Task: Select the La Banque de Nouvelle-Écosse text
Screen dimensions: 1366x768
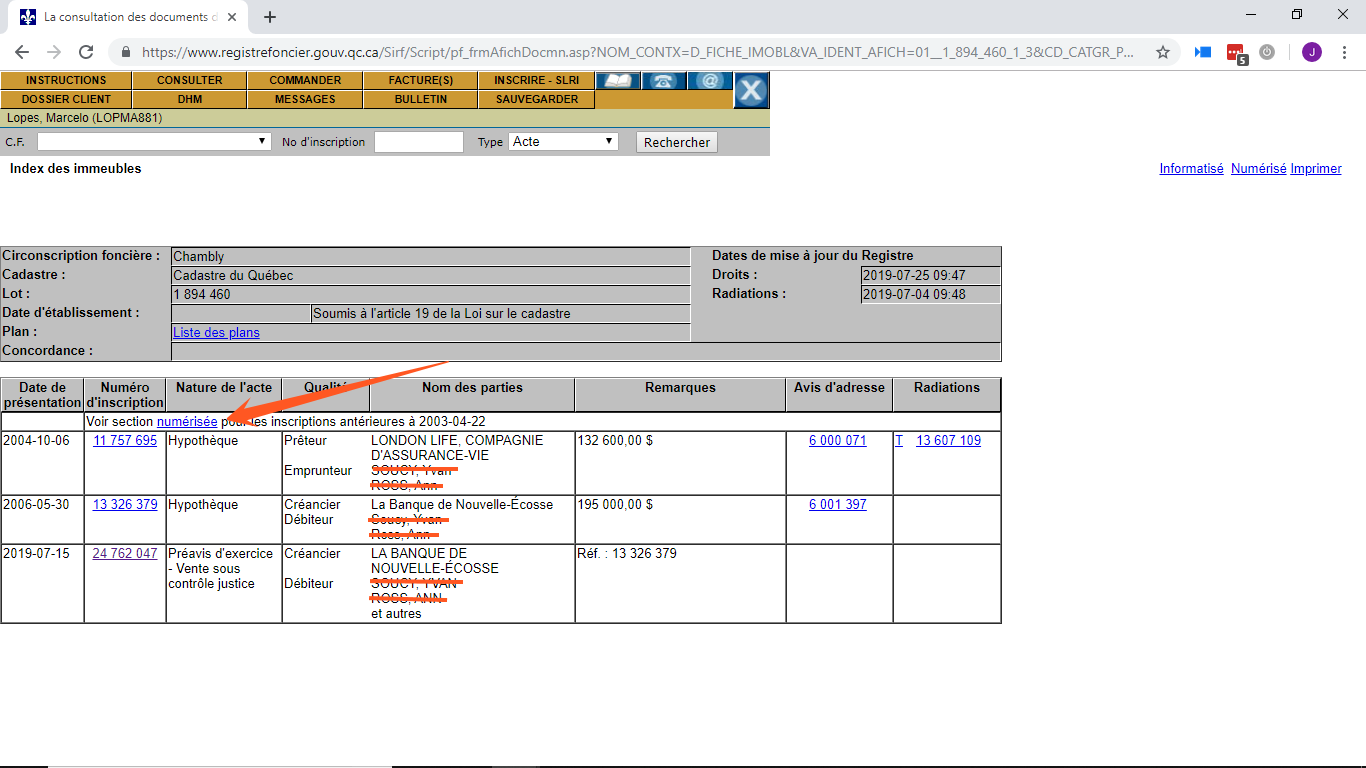Action: pyautogui.click(x=462, y=505)
